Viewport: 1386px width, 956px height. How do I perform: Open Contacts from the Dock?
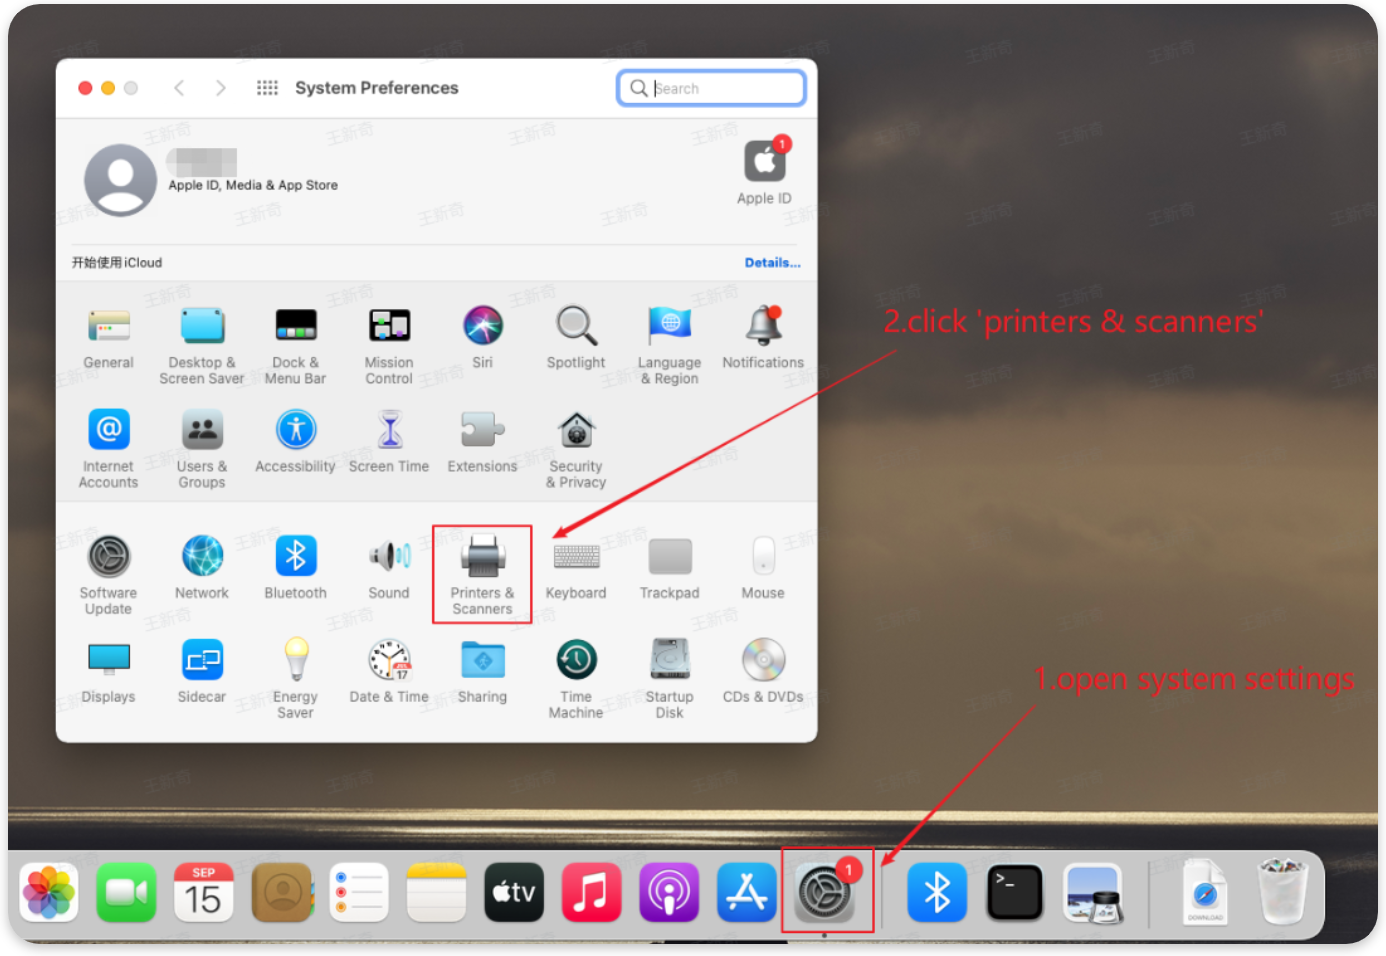282,892
